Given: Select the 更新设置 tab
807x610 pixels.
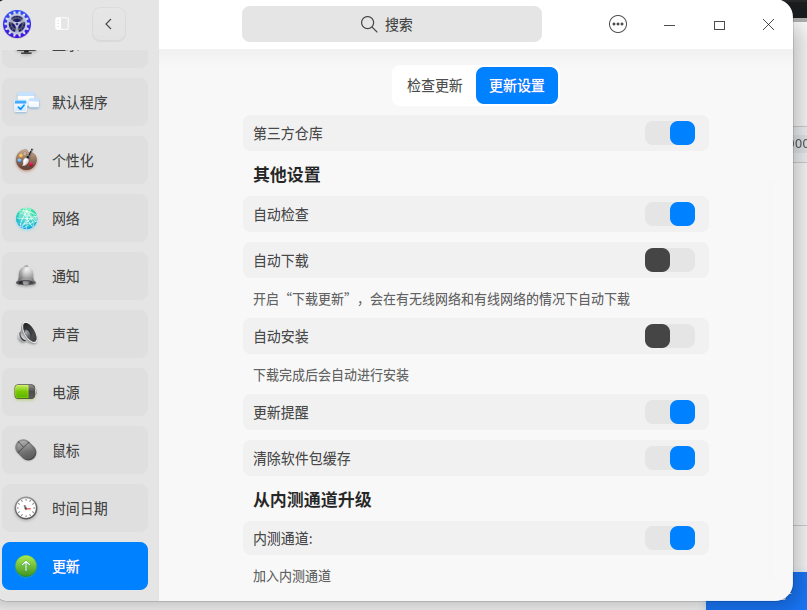Looking at the screenshot, I should tap(517, 85).
